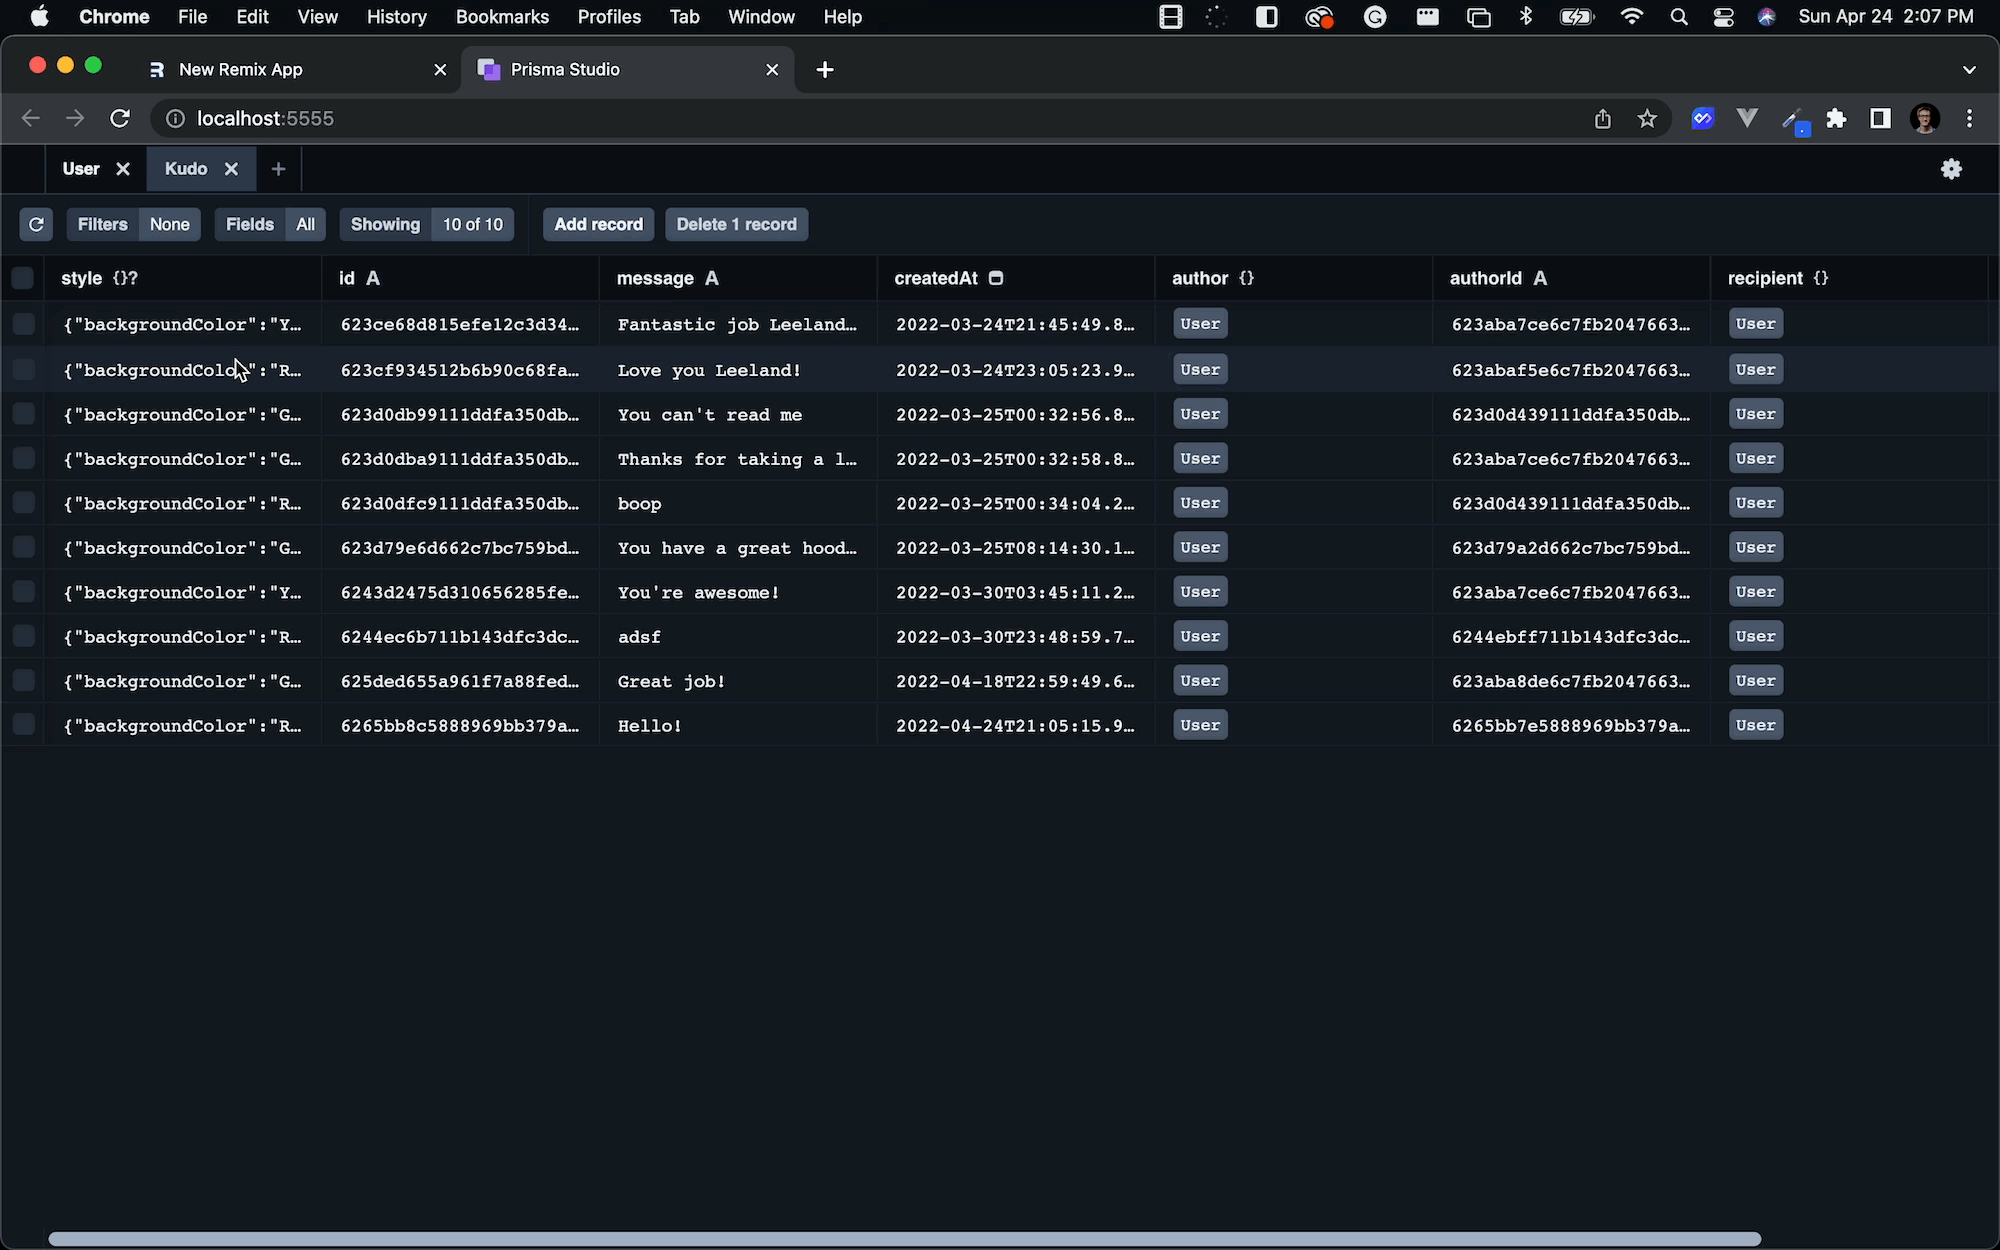Click the horizontal scrollbar at bottom
Image resolution: width=2000 pixels, height=1250 pixels.
point(904,1239)
